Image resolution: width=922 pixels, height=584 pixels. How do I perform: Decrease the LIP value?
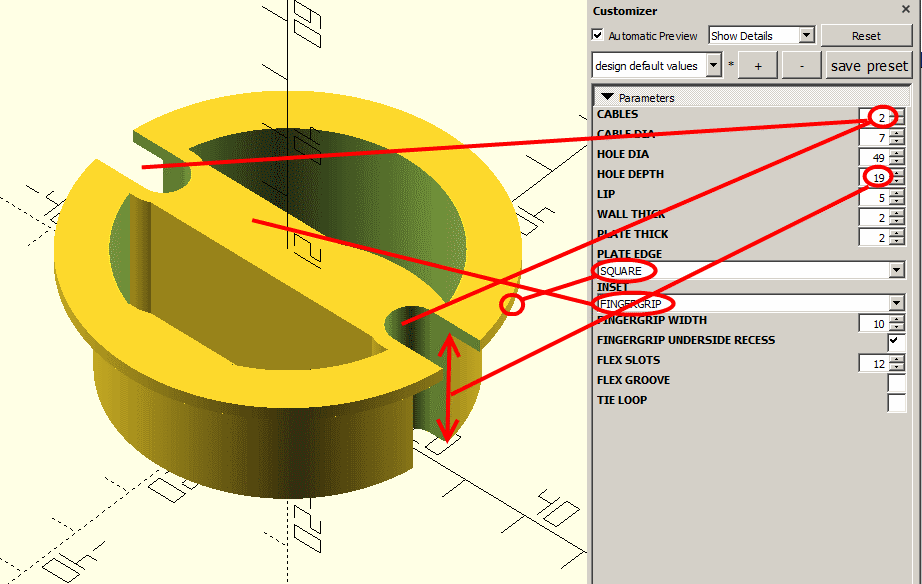coord(897,202)
